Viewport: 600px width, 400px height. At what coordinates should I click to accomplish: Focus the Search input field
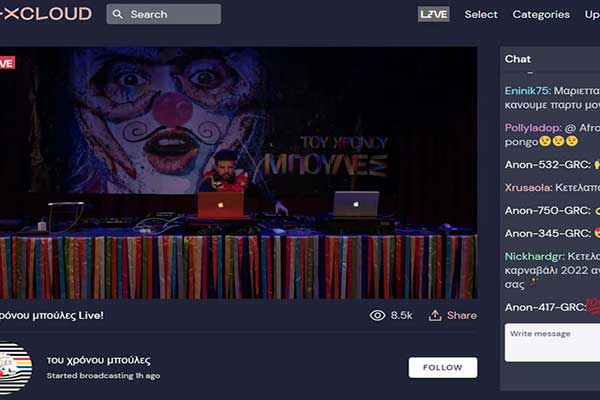click(x=172, y=15)
